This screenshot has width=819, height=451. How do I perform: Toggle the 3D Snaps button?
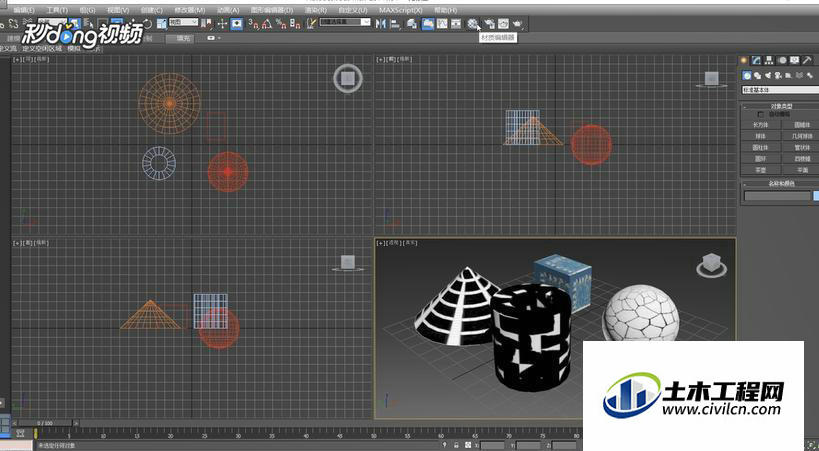coord(253,24)
